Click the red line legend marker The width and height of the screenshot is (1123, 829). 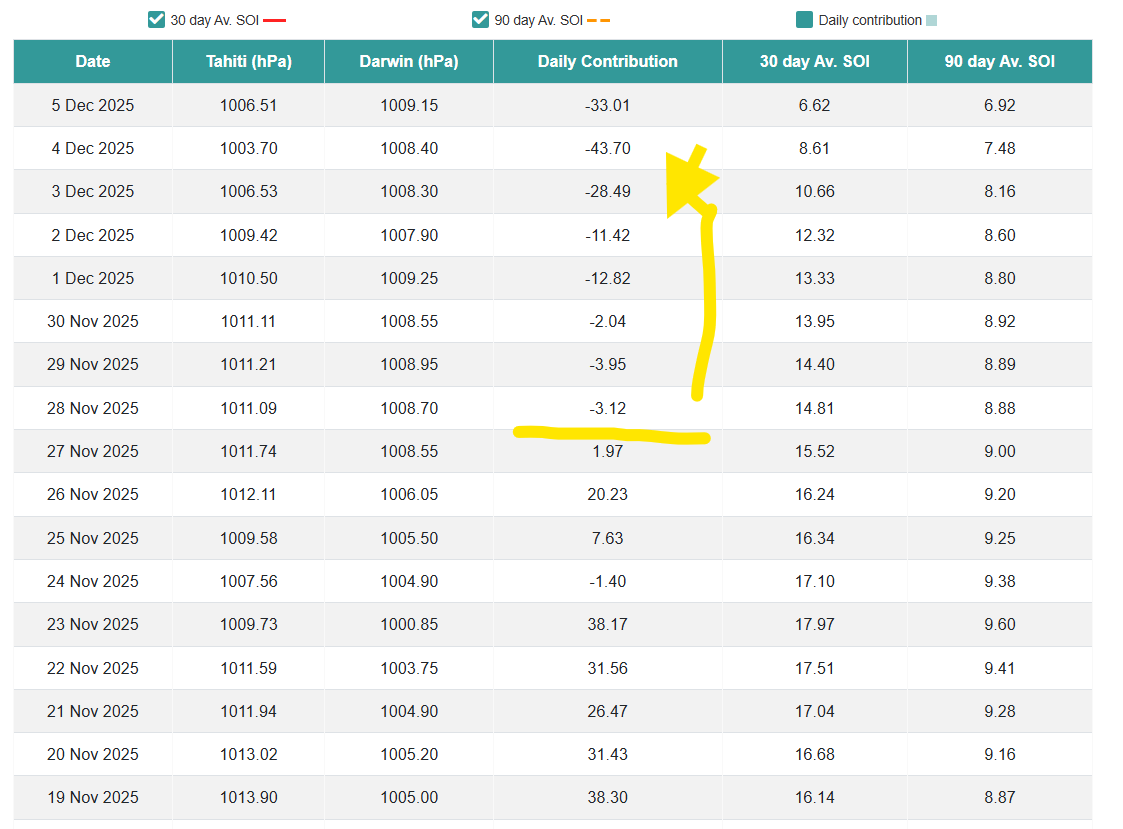pos(274,21)
